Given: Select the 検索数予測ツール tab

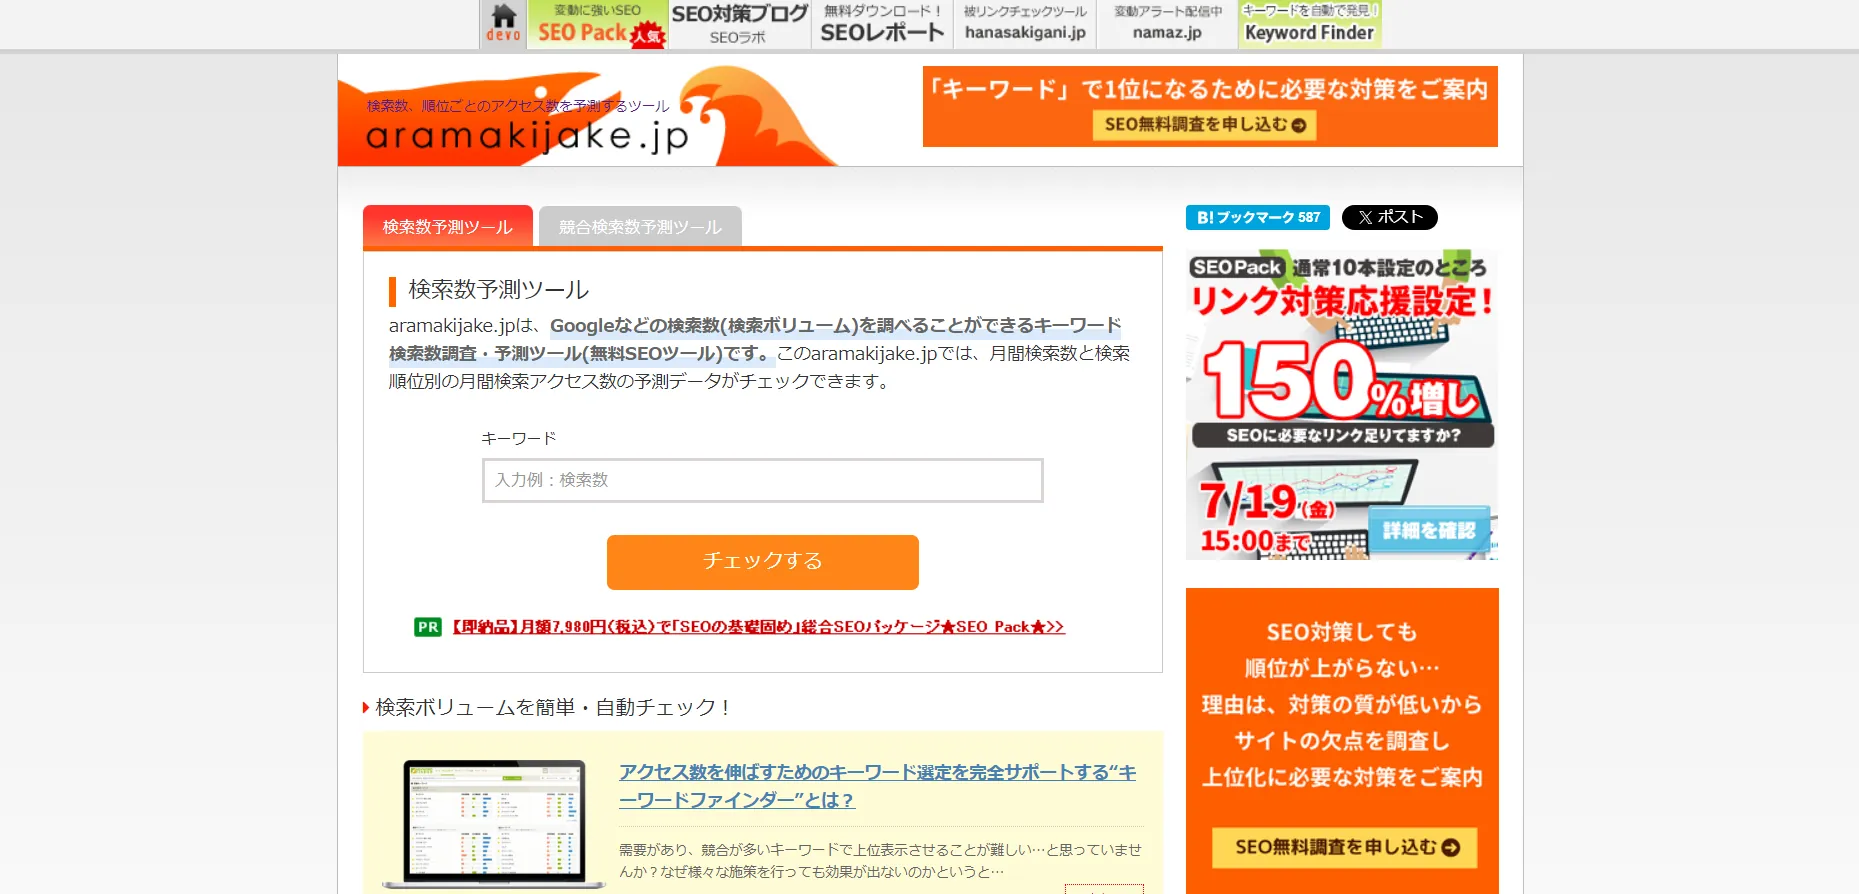Looking at the screenshot, I should 447,227.
